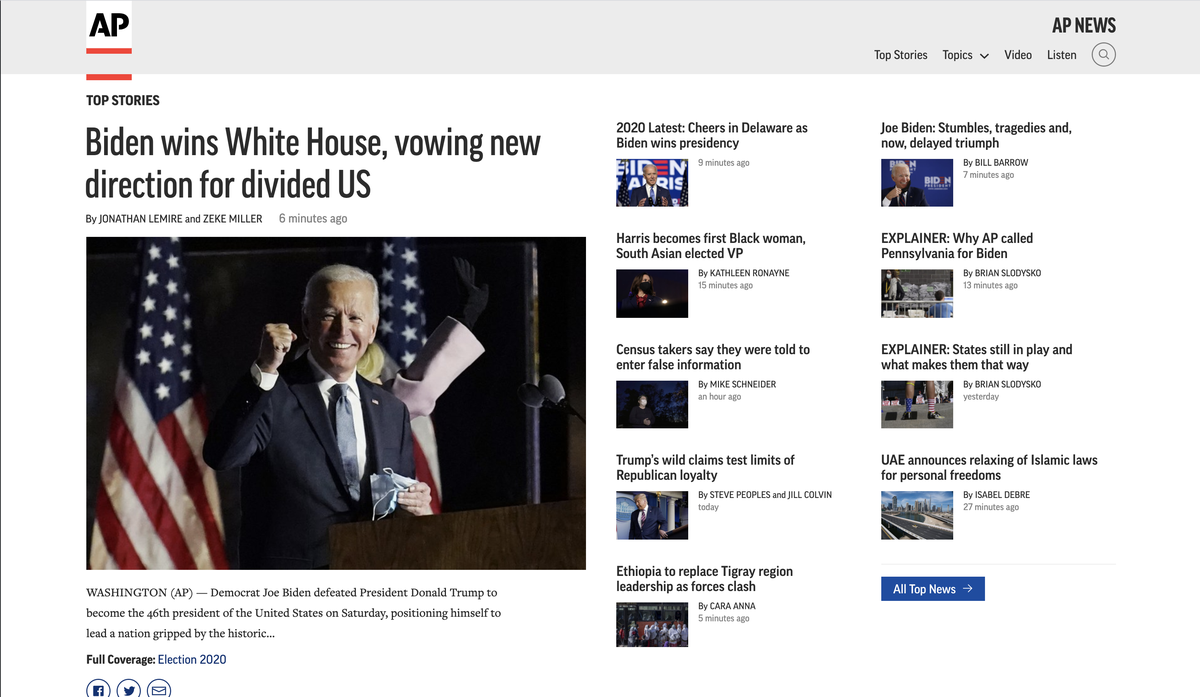Open thumbnail for UAE Islamic laws story
The width and height of the screenshot is (1200, 697).
click(917, 515)
